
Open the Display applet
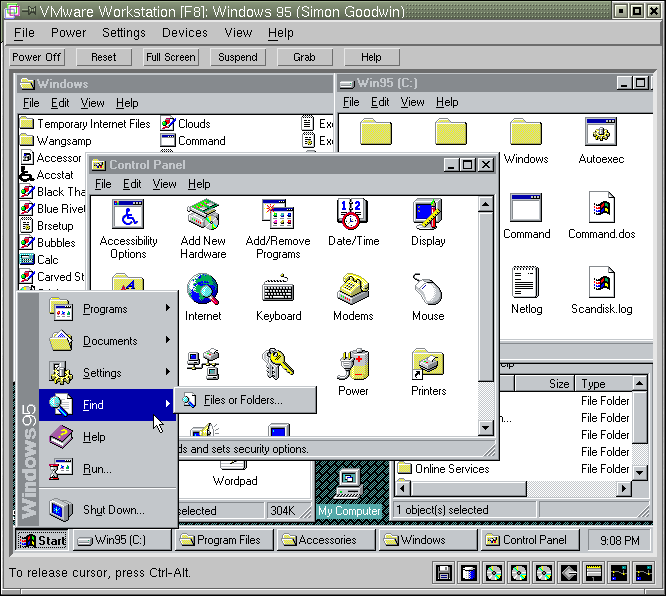click(x=428, y=223)
